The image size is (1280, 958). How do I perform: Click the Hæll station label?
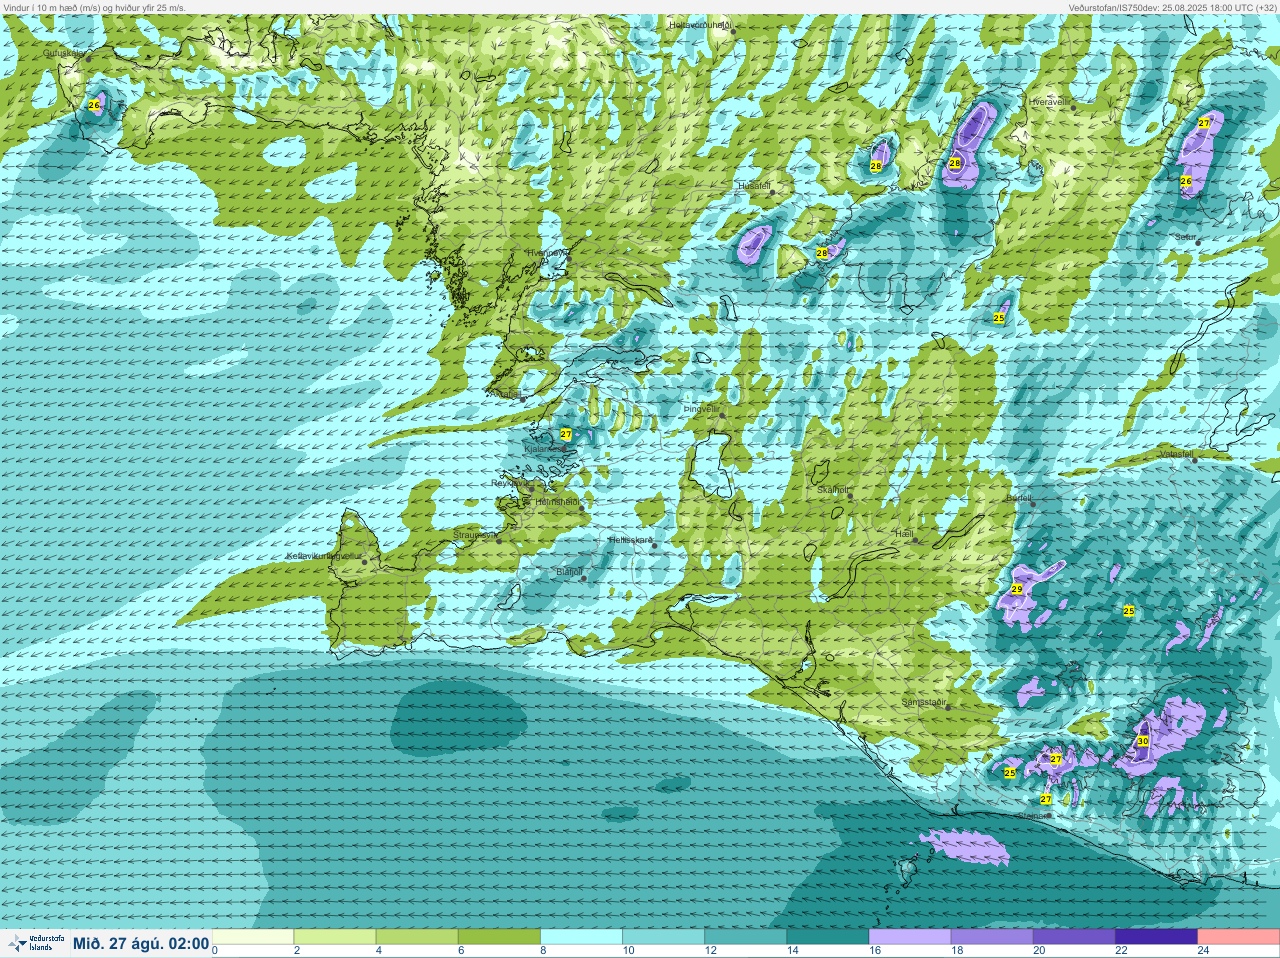pyautogui.click(x=905, y=535)
